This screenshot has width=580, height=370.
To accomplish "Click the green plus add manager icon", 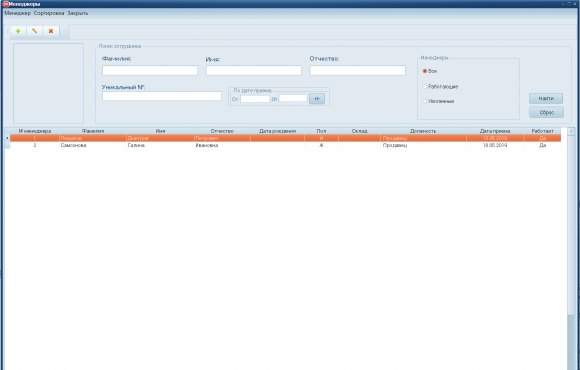I will [18, 31].
